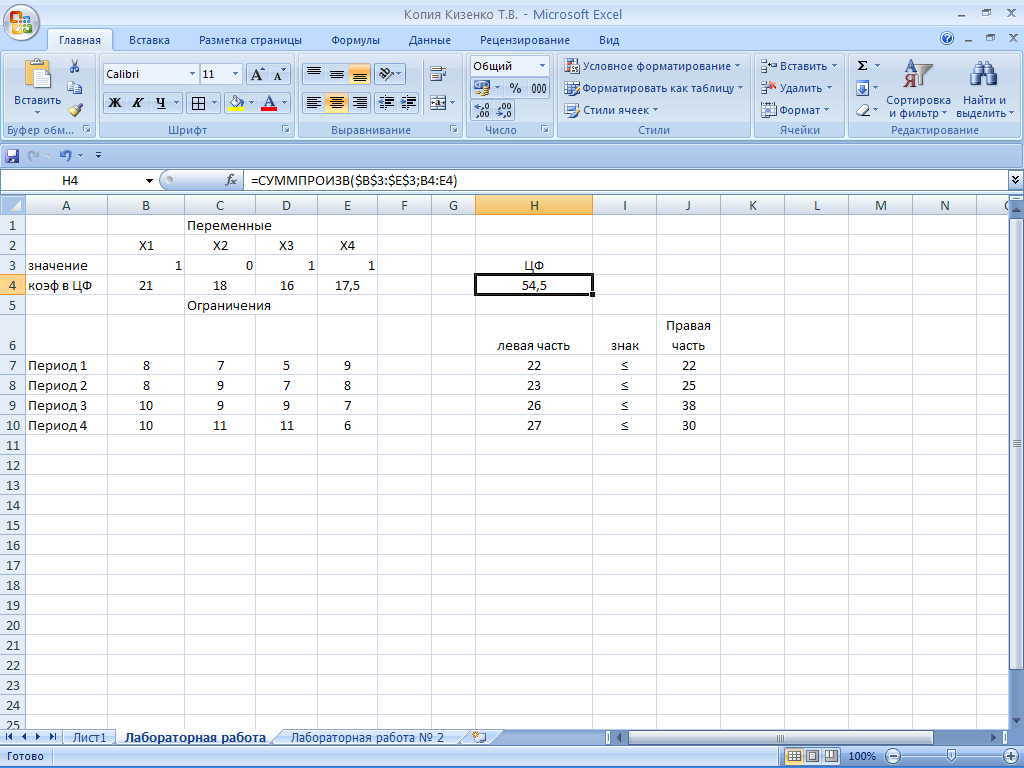Toggle center horizontal alignment
The image size is (1024, 768).
click(336, 103)
